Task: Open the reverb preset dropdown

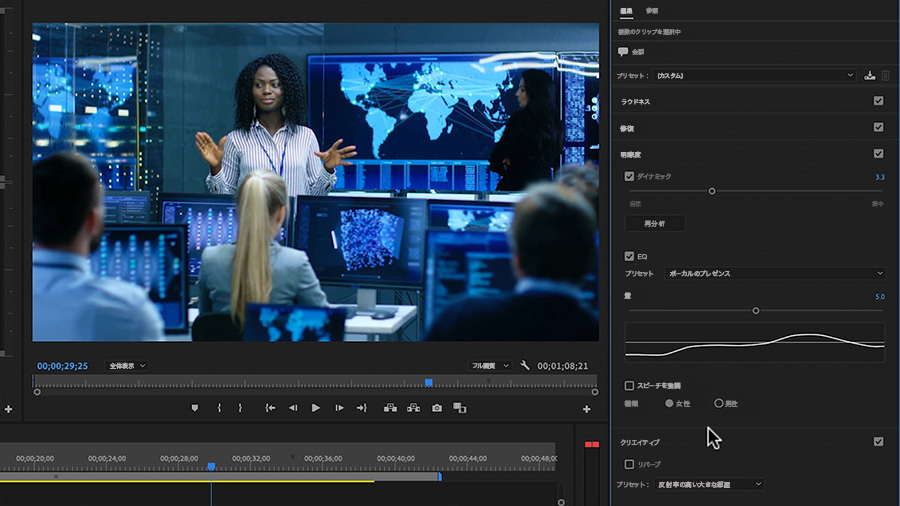Action: (709, 484)
